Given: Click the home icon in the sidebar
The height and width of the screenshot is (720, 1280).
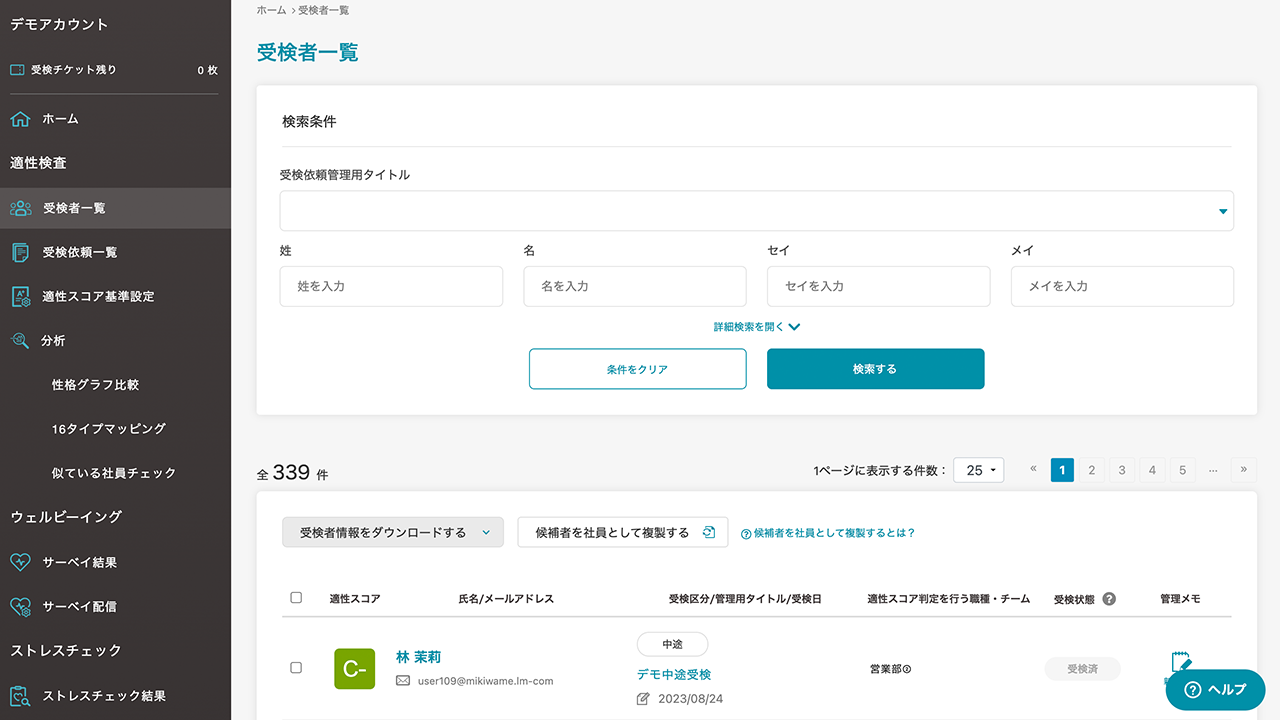Looking at the screenshot, I should coord(20,119).
